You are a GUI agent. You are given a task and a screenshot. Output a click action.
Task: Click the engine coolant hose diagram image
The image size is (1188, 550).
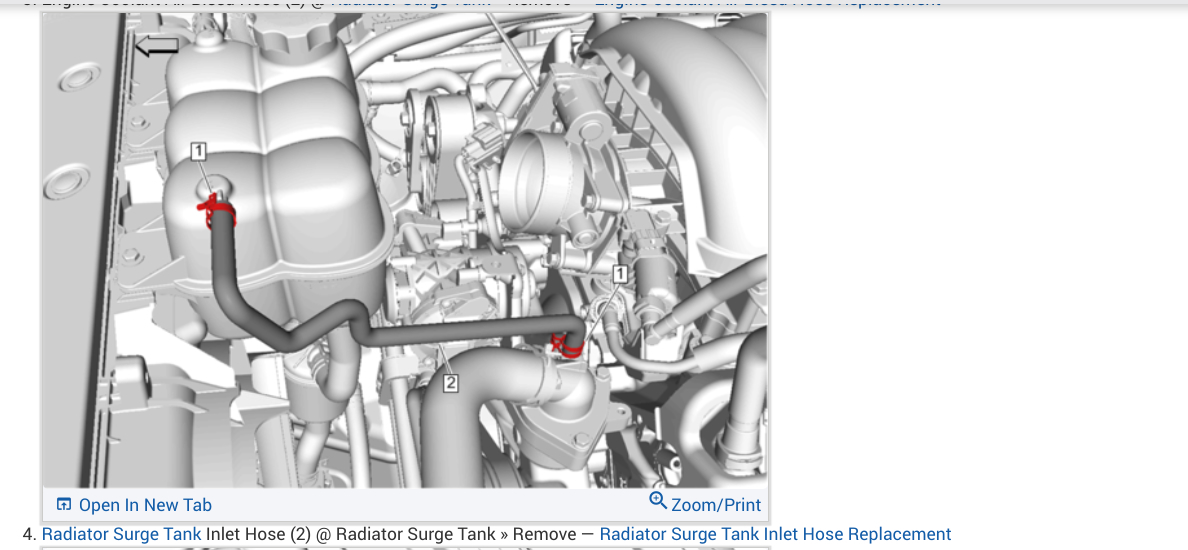(405, 250)
